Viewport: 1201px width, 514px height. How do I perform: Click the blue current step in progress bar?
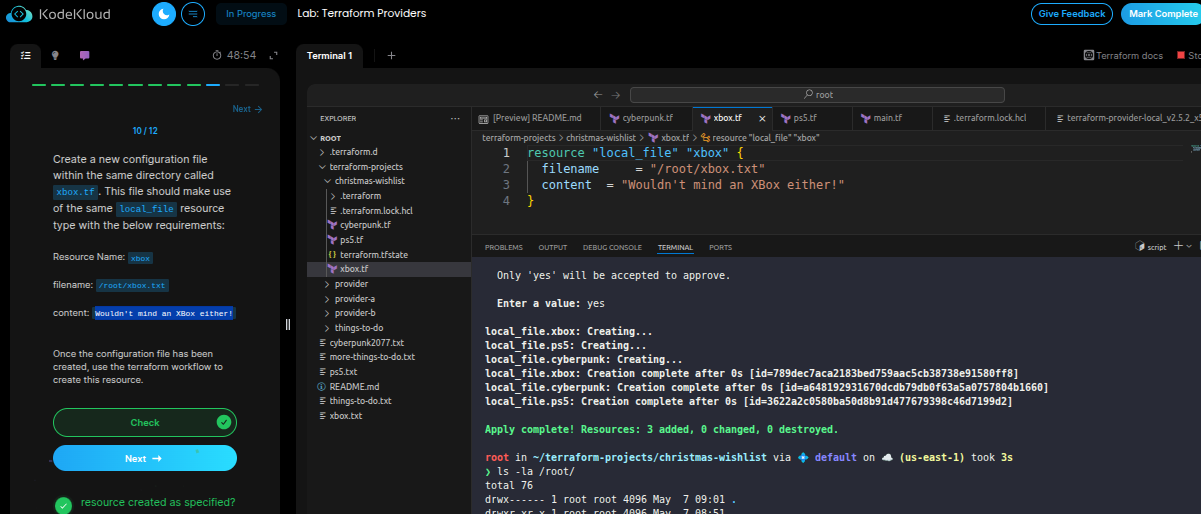point(213,85)
